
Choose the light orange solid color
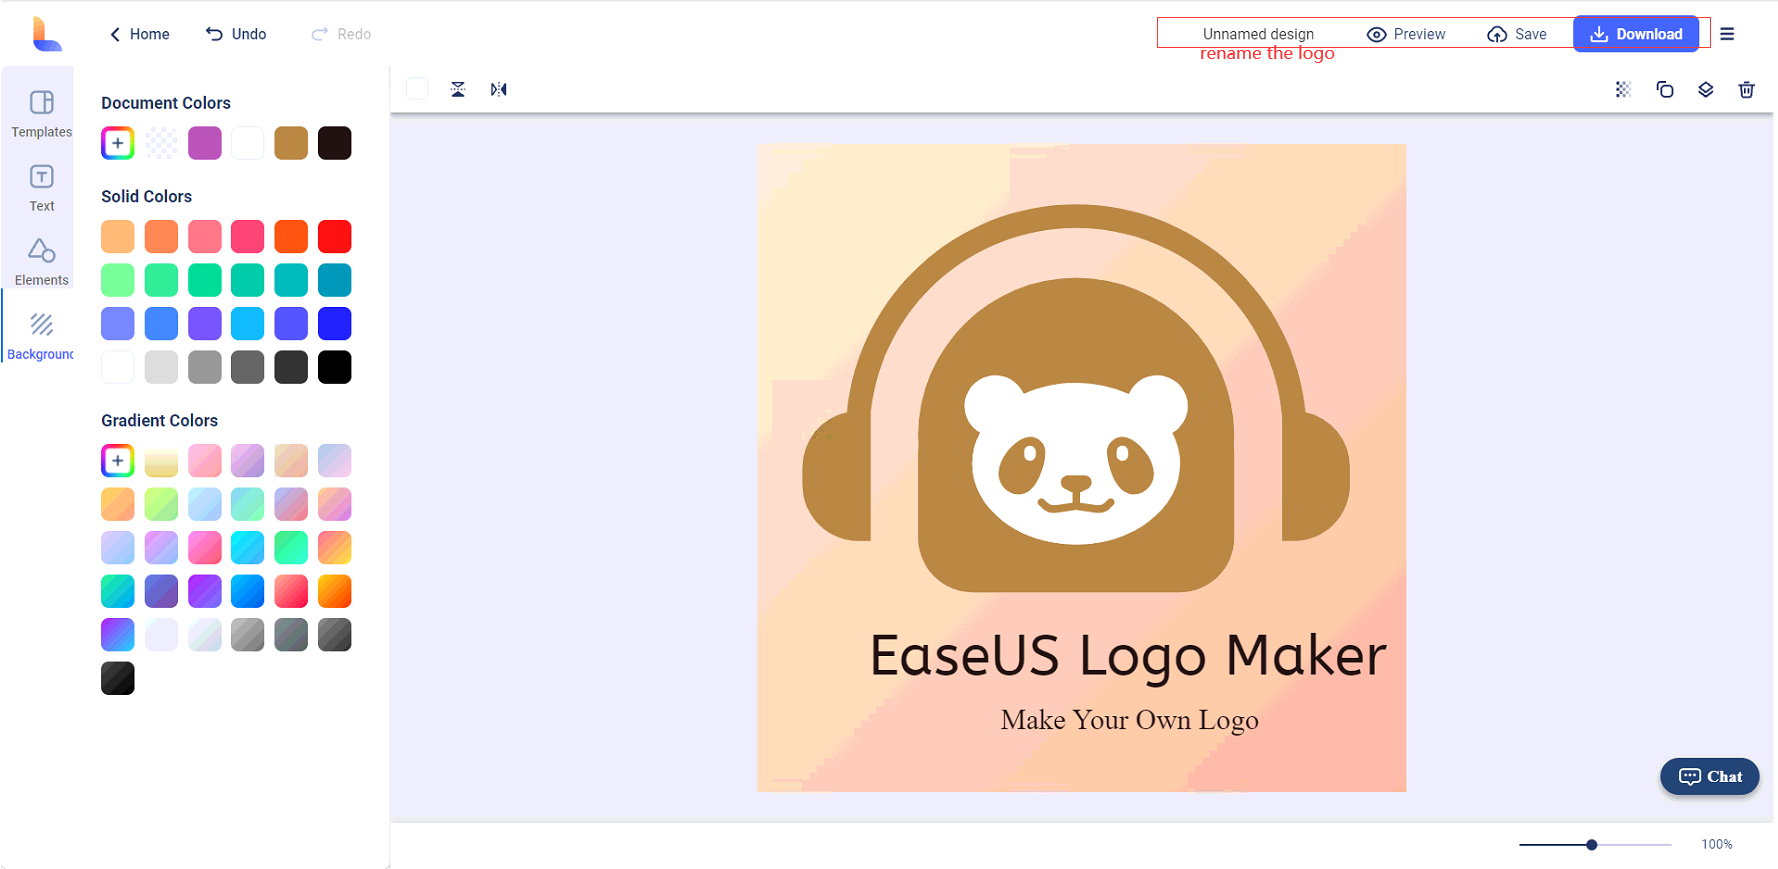118,237
